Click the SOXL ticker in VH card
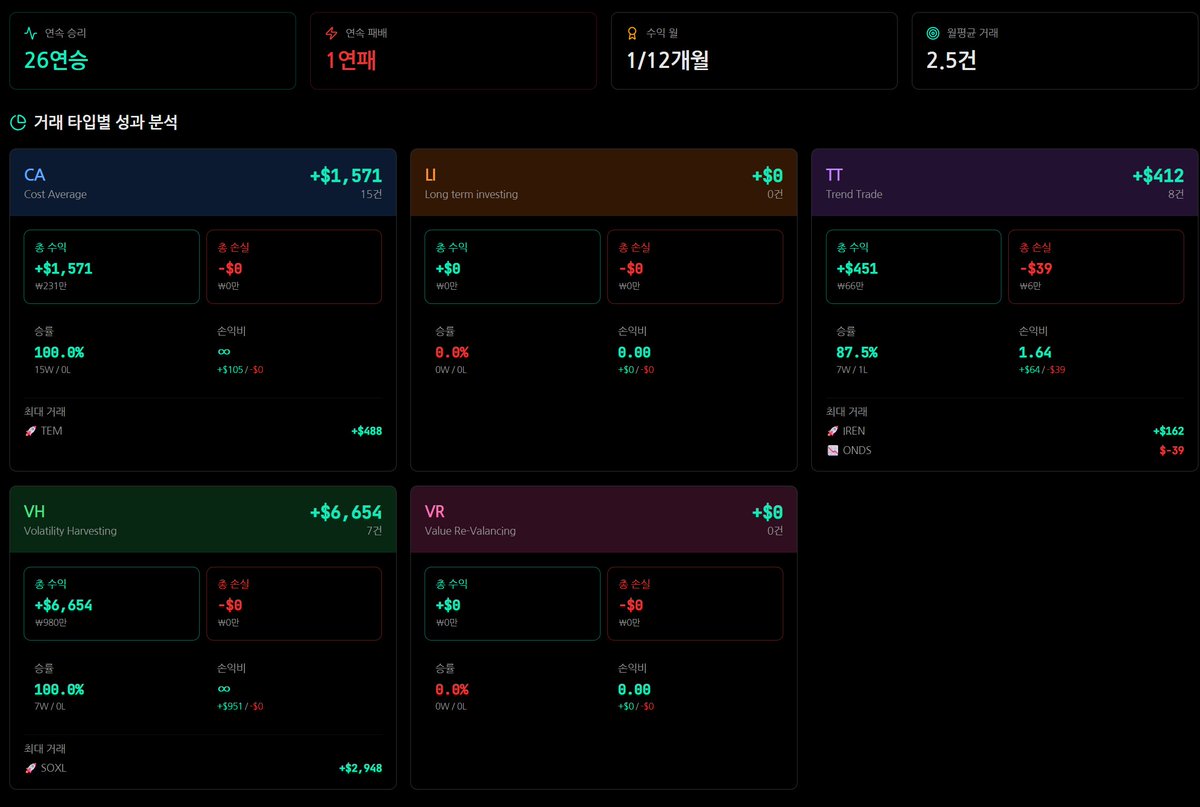The image size is (1200, 807). click(54, 768)
